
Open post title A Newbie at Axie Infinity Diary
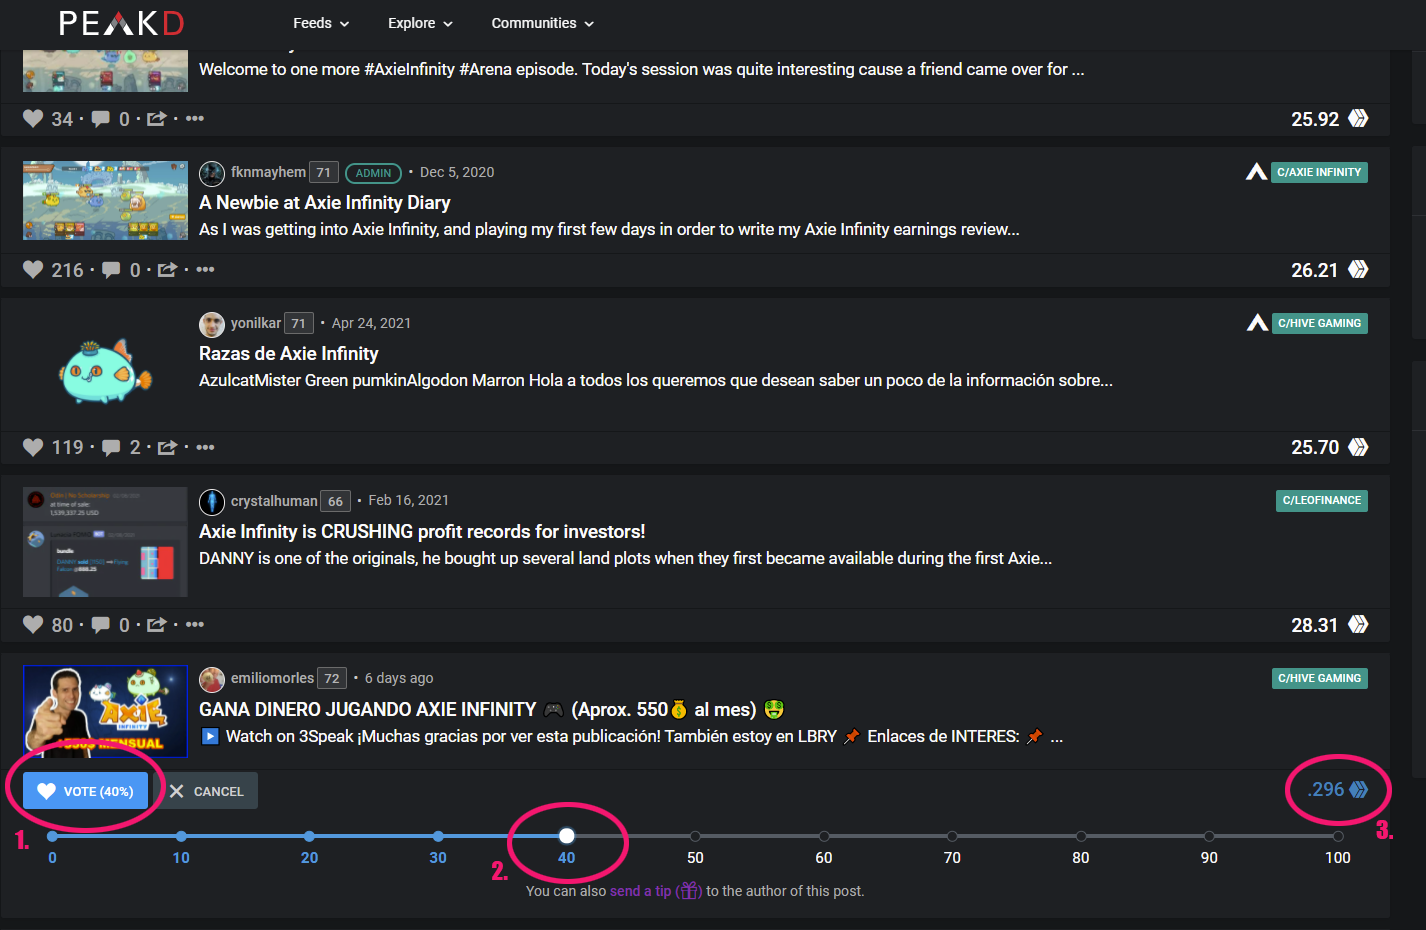tap(325, 202)
